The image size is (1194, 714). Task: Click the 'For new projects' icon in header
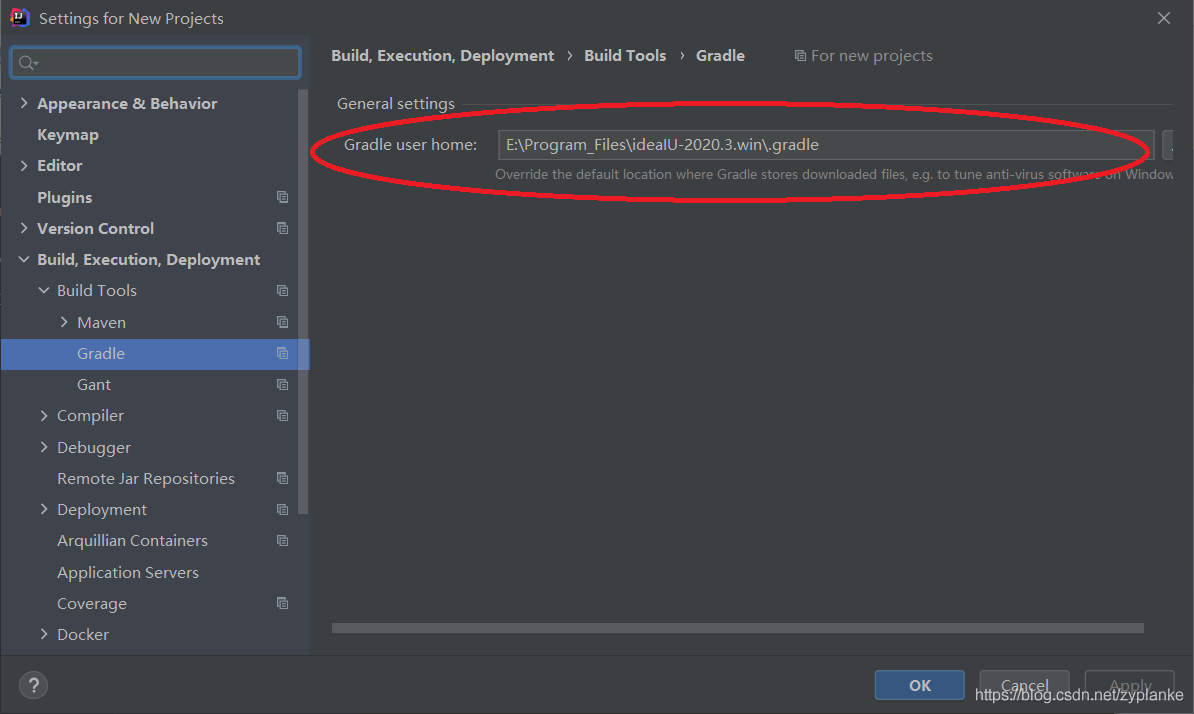click(801, 55)
